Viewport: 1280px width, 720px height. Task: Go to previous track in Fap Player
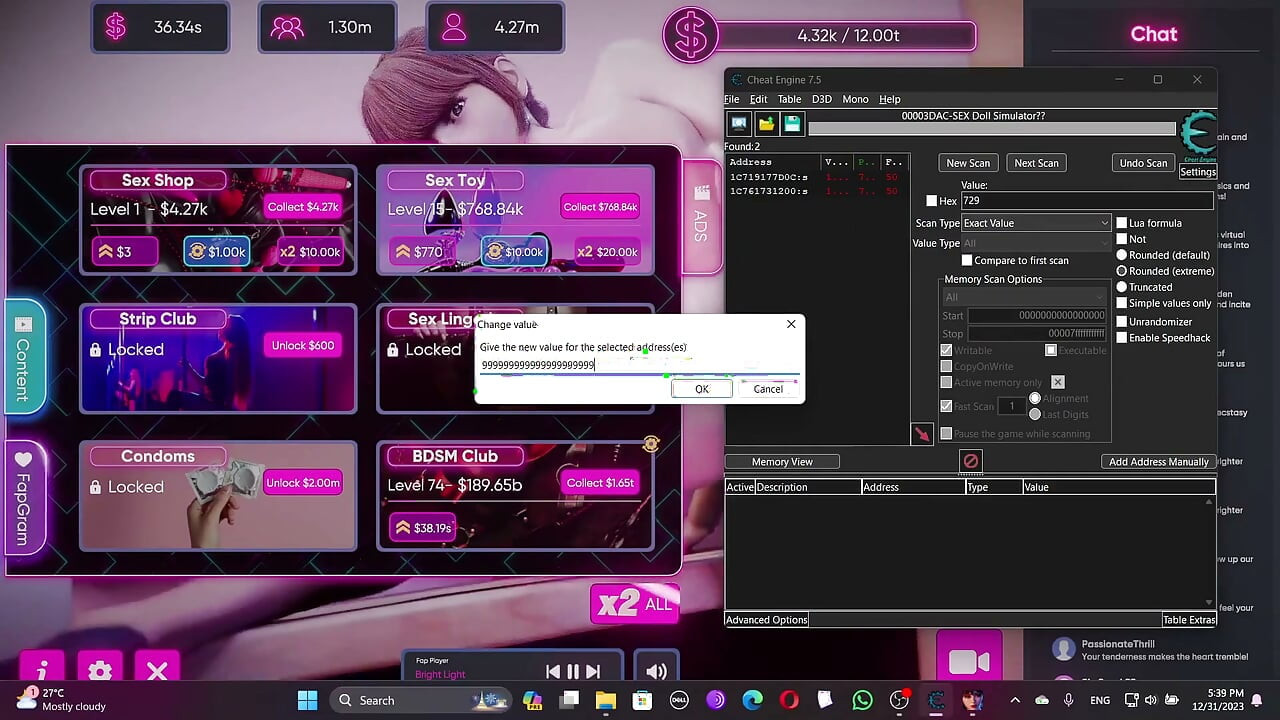point(553,672)
